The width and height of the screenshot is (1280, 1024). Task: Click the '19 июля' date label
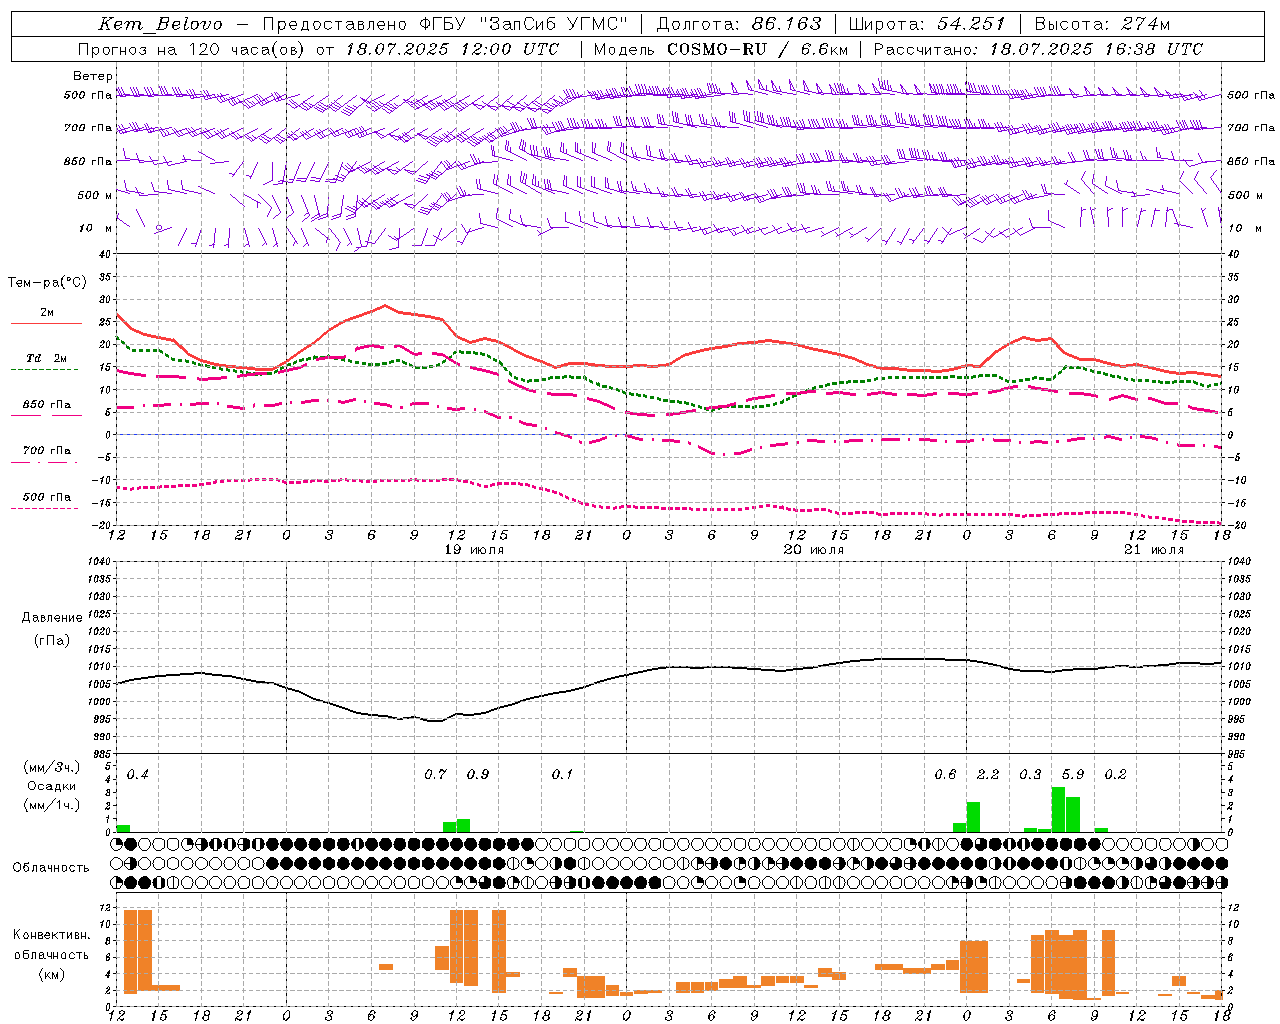pos(476,550)
